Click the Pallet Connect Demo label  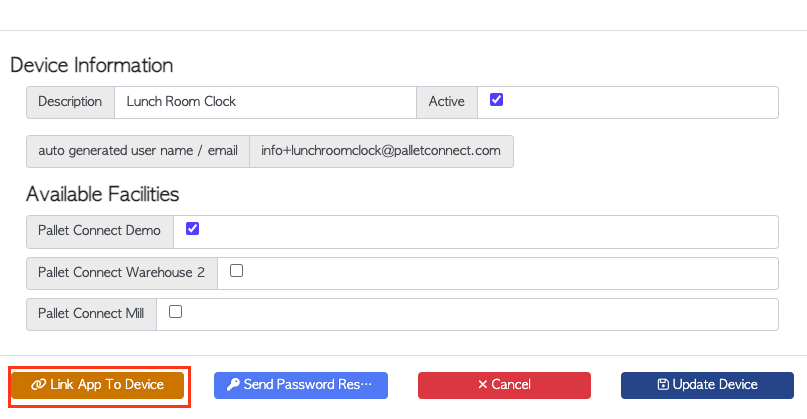click(x=99, y=231)
